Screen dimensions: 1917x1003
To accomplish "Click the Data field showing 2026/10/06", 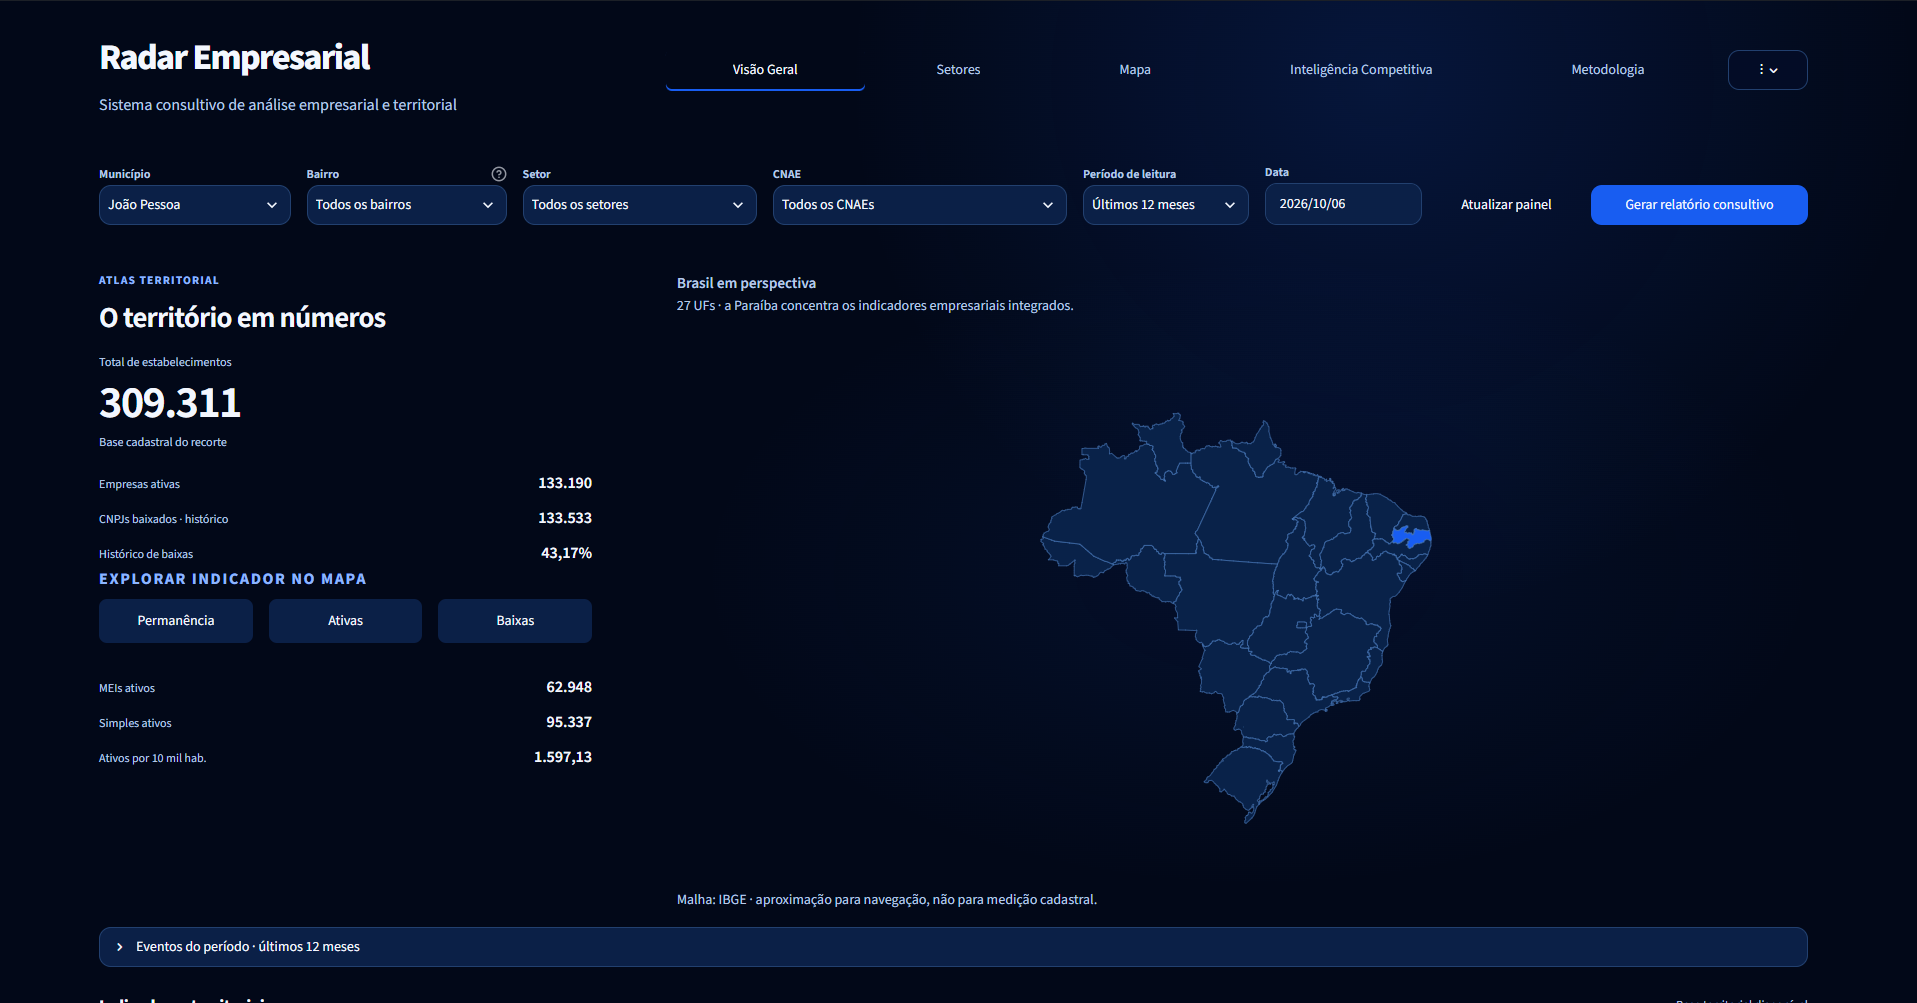I will click(x=1343, y=204).
